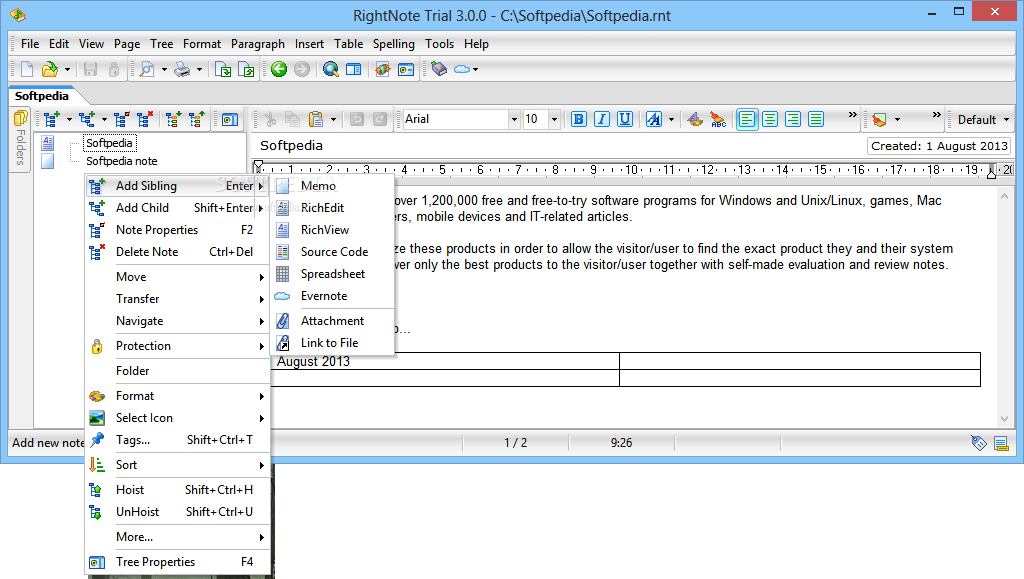Click the first import page icon
This screenshot has width=1024, height=579.
click(223, 69)
